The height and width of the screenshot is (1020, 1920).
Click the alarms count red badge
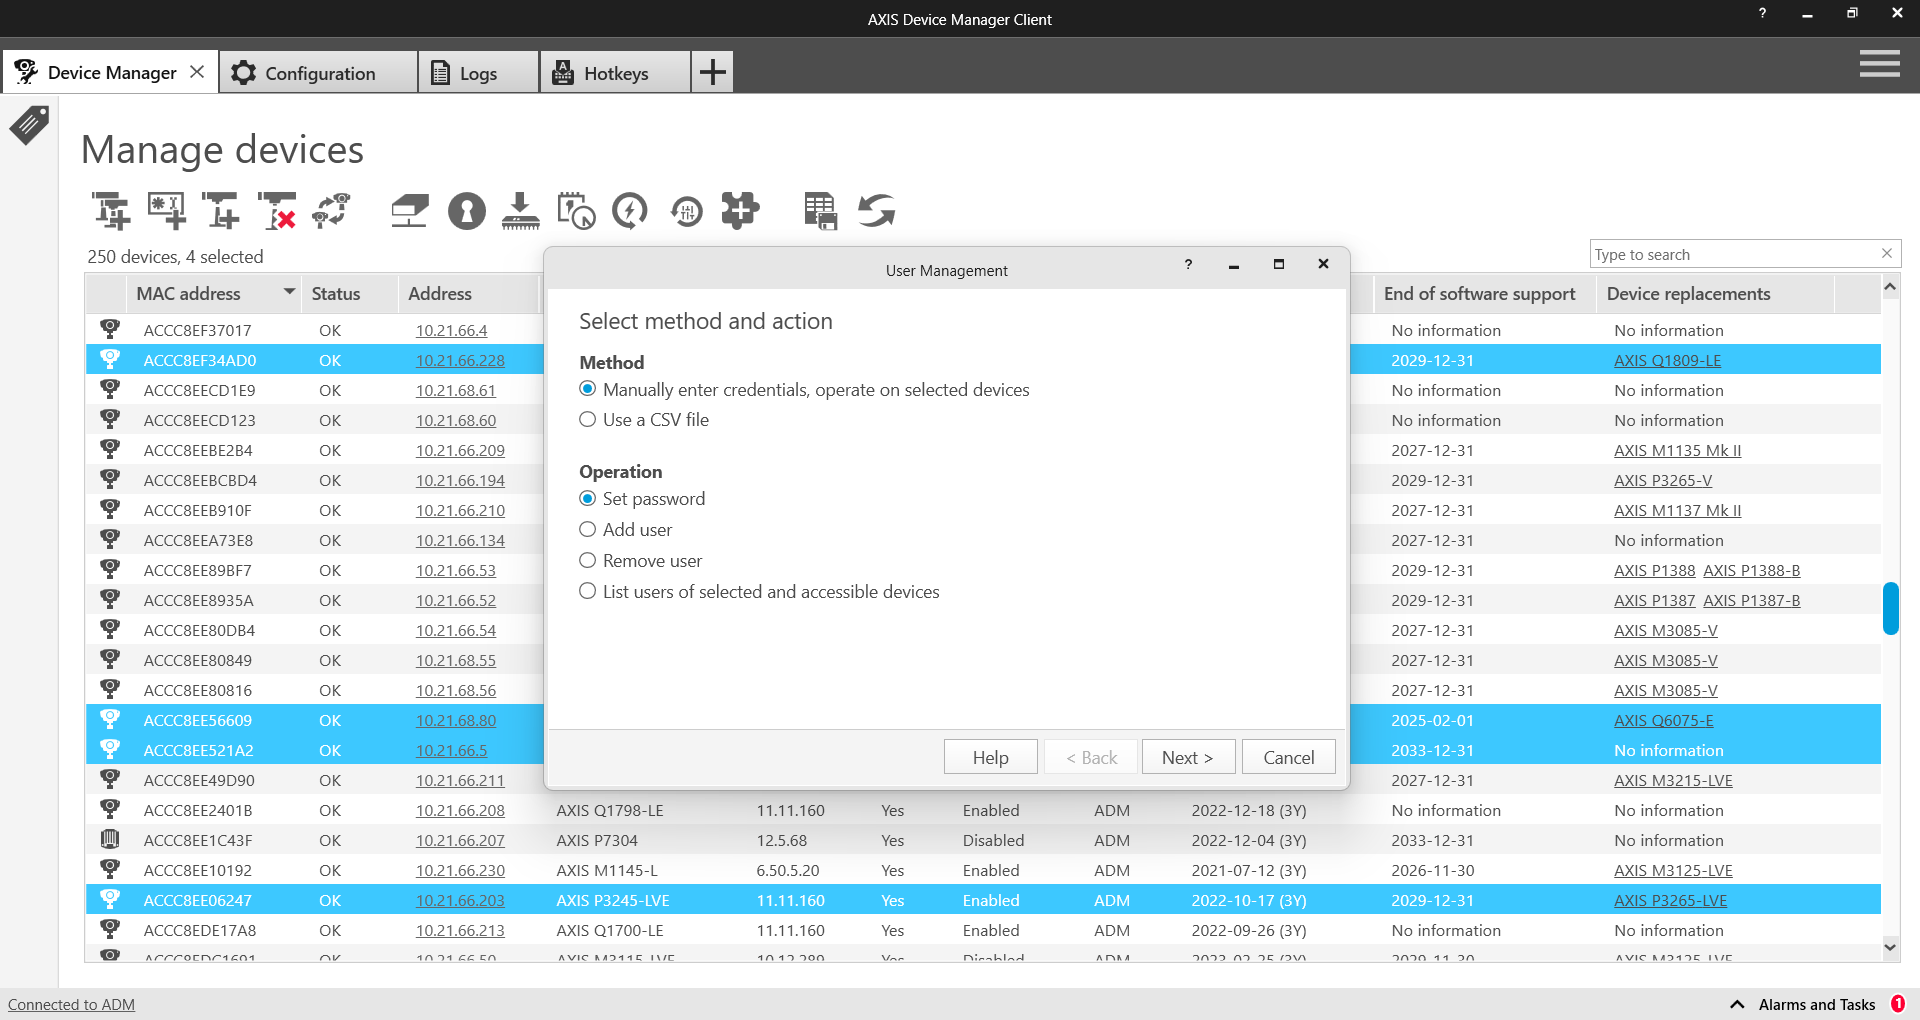click(x=1897, y=1004)
